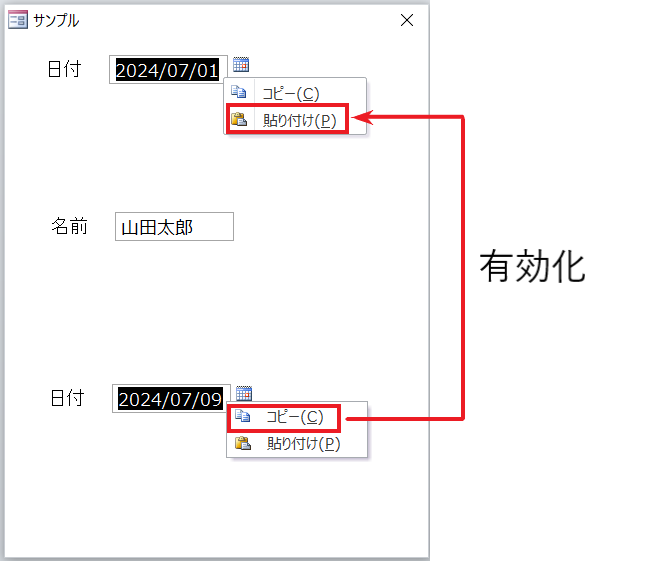Click the paste clipboard icon in the lower context menu
This screenshot has height=561, width=652.
(243, 443)
